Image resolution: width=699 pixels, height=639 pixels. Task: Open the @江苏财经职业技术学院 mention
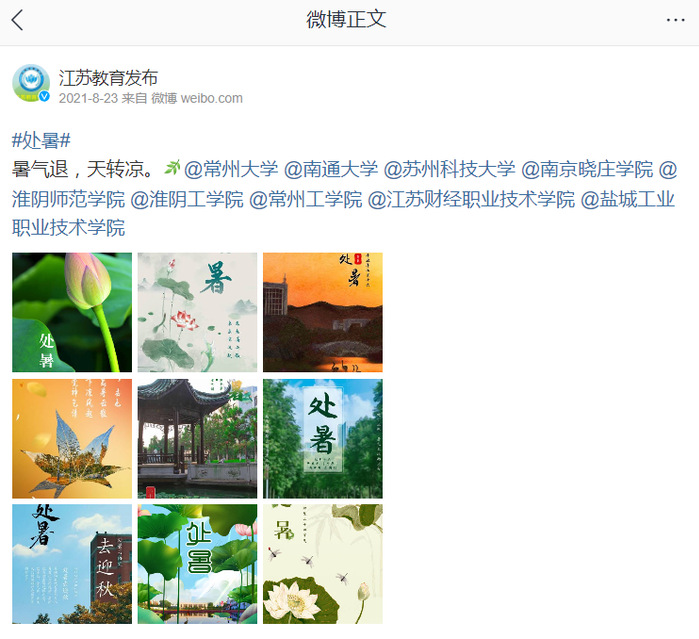(471, 199)
